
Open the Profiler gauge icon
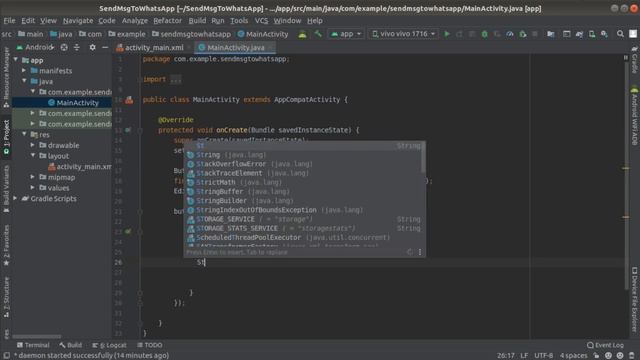click(x=510, y=34)
